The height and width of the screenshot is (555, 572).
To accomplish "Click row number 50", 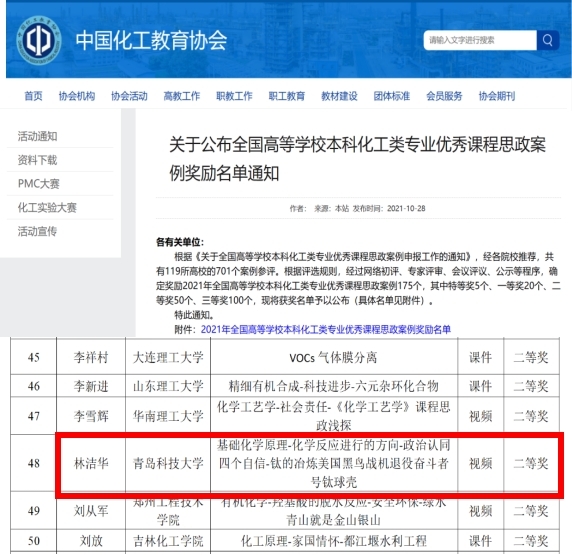I will point(34,541).
